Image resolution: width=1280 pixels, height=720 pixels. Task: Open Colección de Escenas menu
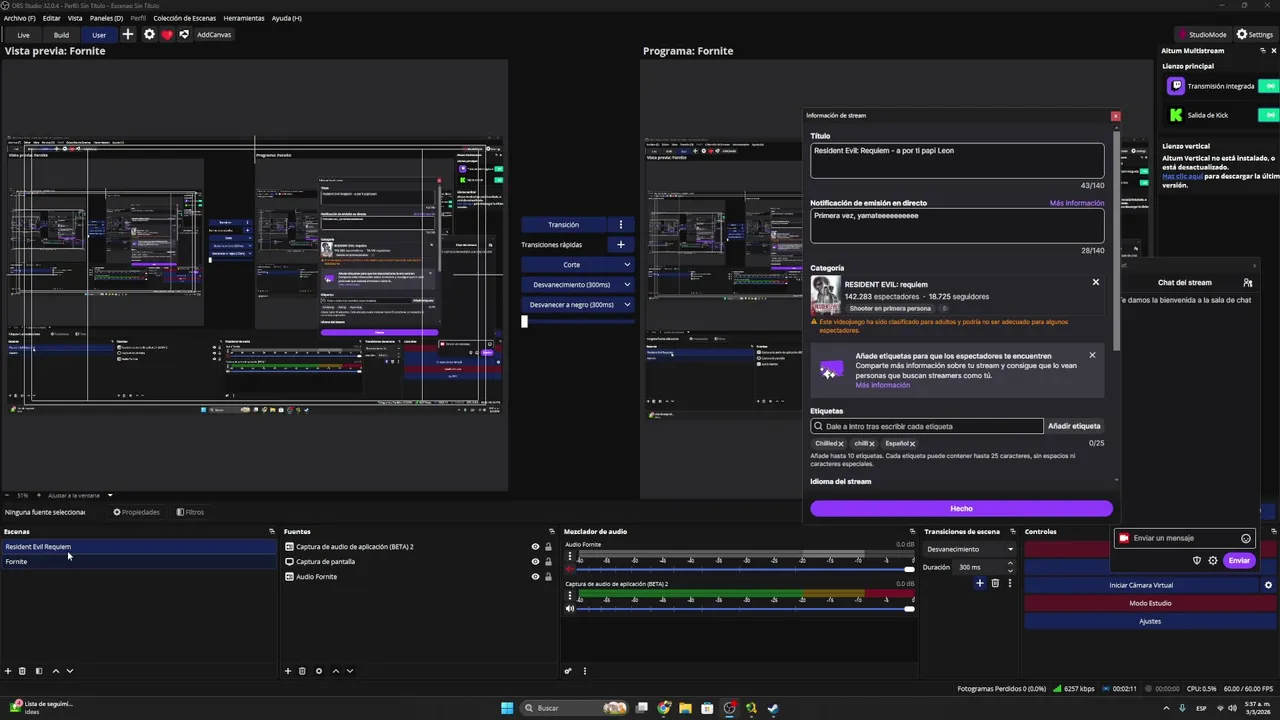[x=184, y=18]
